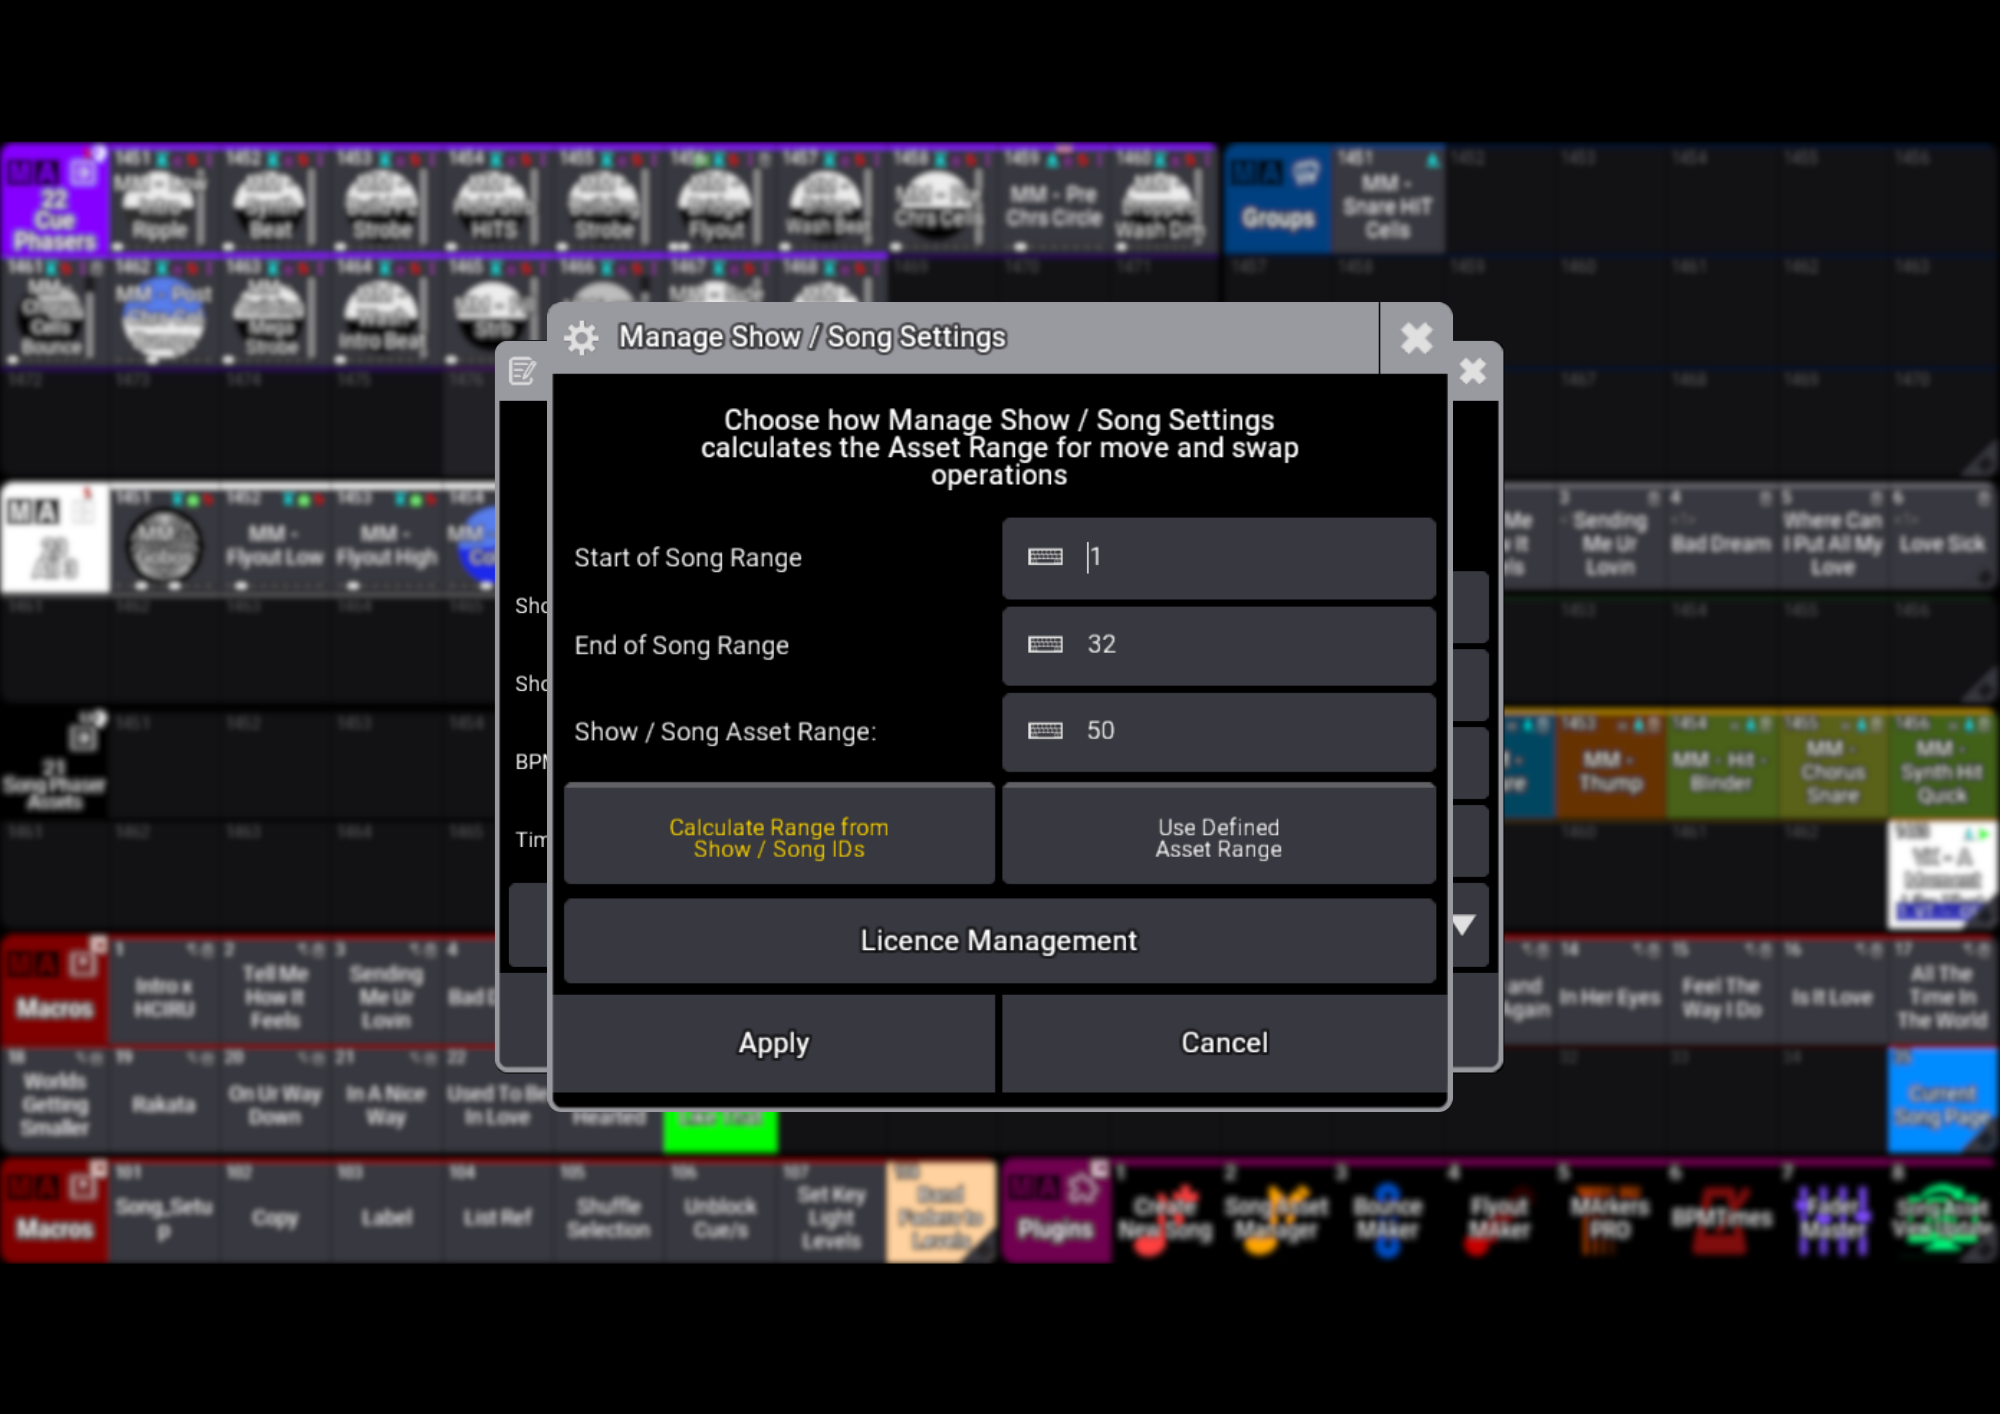Select Calculate Range from Show / Song IDs
Viewport: 2000px width, 1414px height.
[x=779, y=835]
